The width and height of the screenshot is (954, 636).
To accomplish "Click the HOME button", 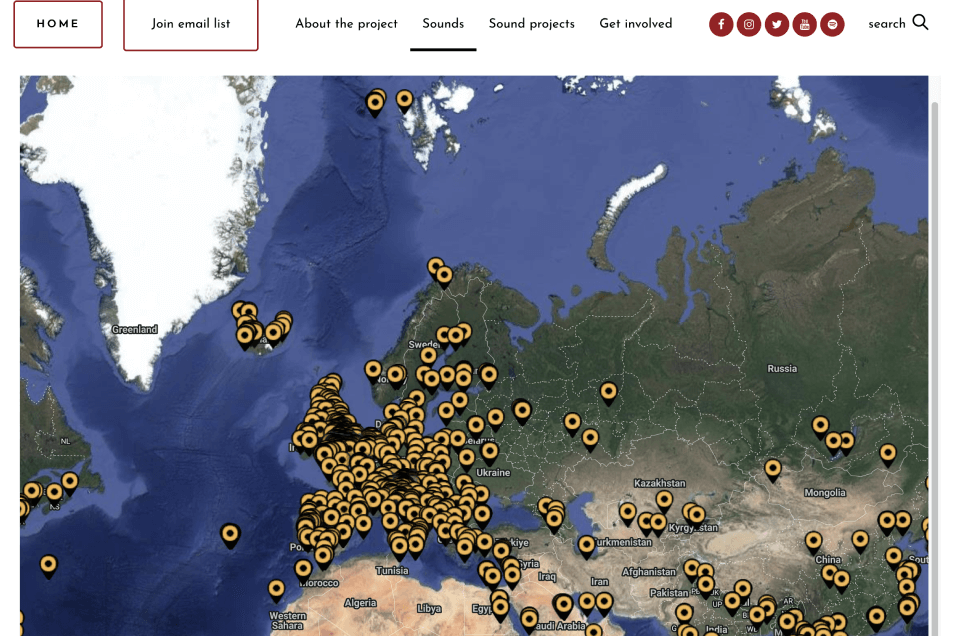I will pos(58,24).
